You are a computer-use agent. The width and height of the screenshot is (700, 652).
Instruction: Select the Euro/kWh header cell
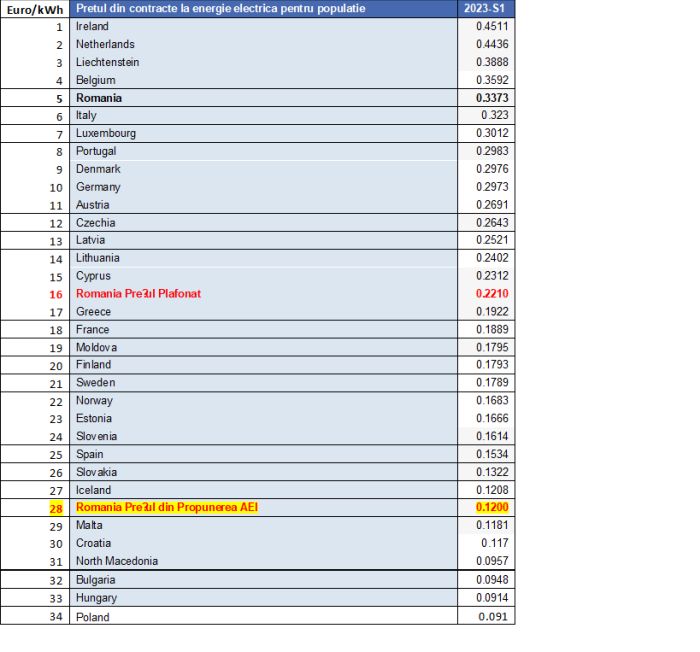[35, 9]
